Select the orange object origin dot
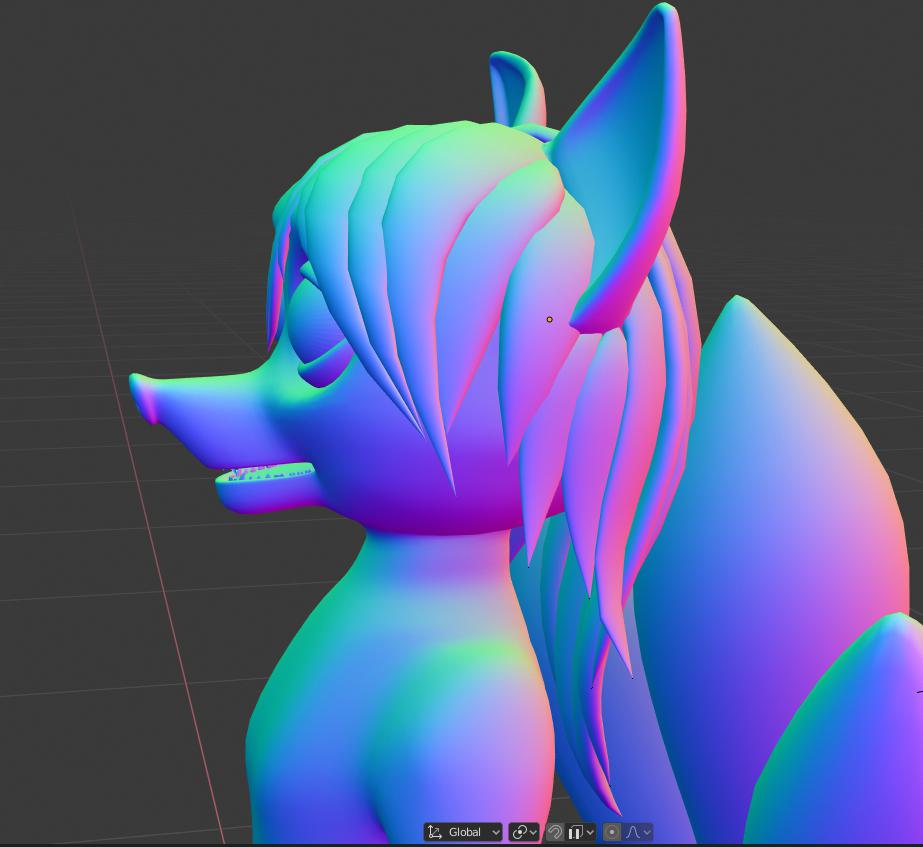 coord(550,320)
